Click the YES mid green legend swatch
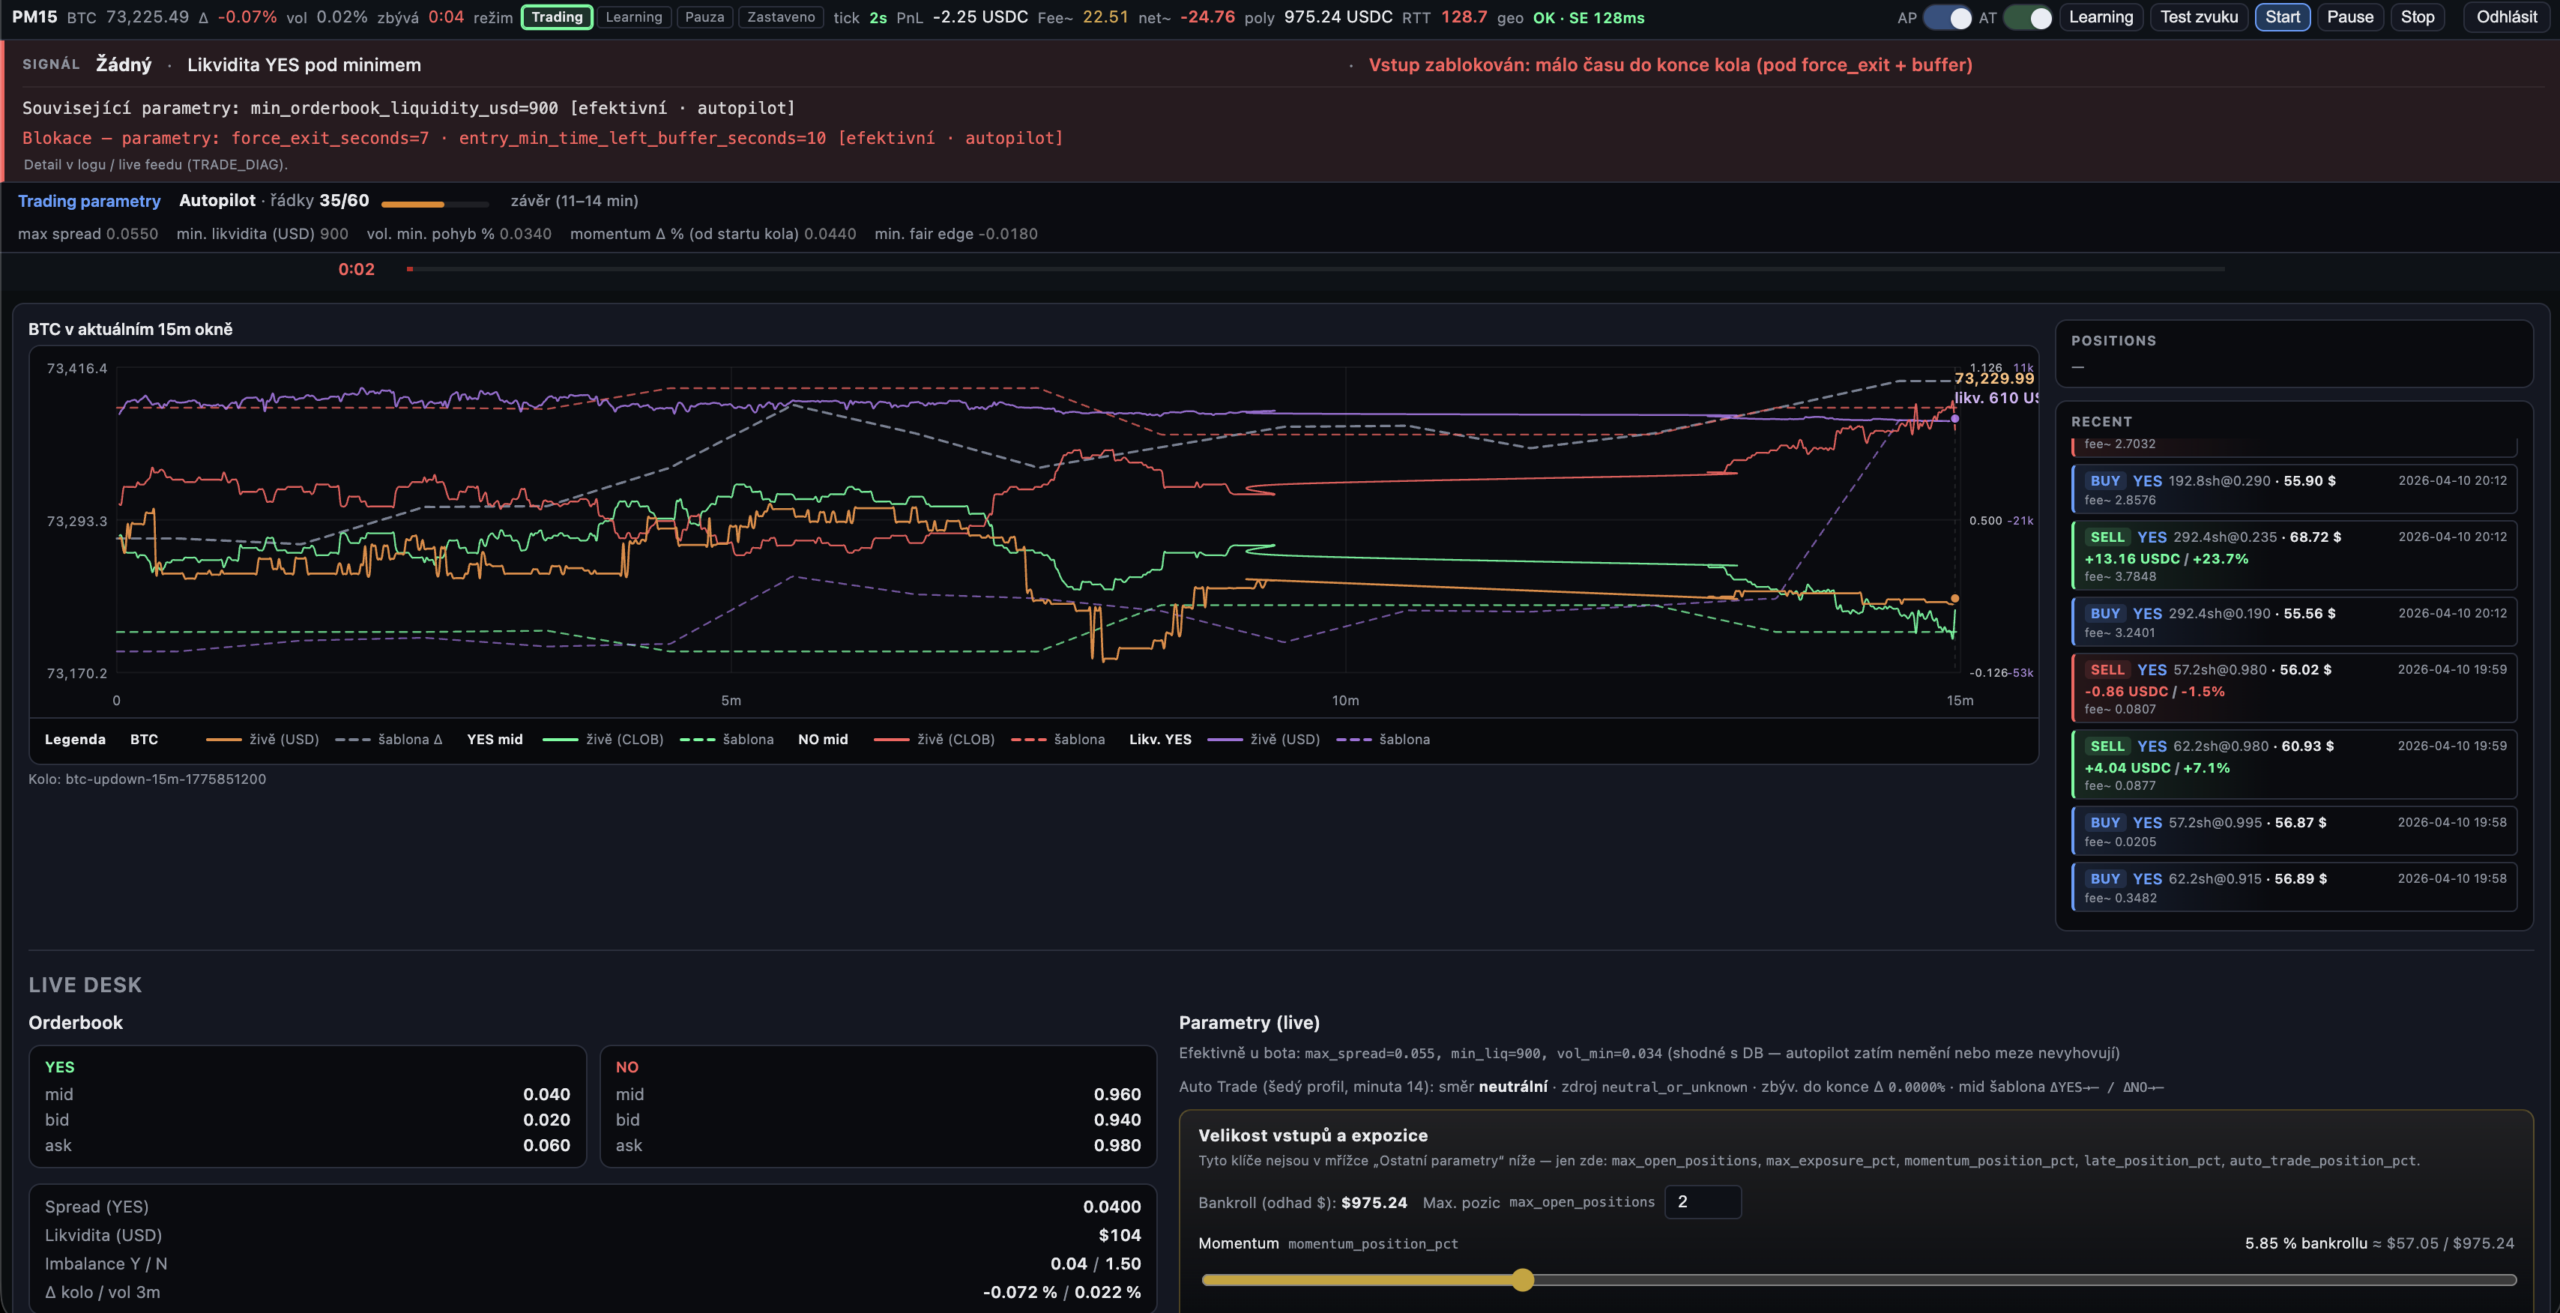The image size is (2560, 1313). (x=559, y=740)
